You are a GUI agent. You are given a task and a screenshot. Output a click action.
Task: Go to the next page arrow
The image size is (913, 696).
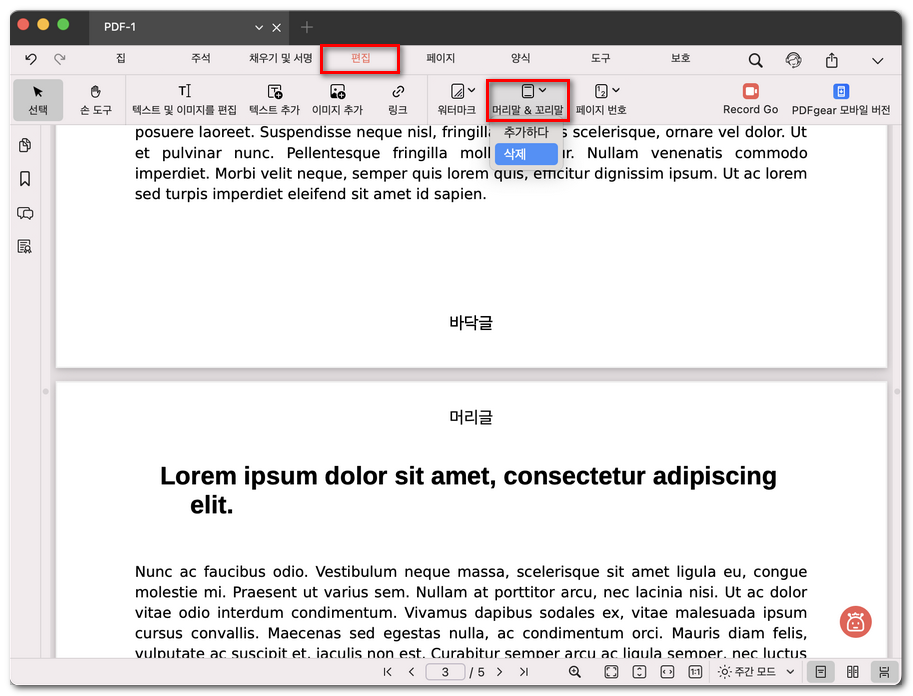499,672
